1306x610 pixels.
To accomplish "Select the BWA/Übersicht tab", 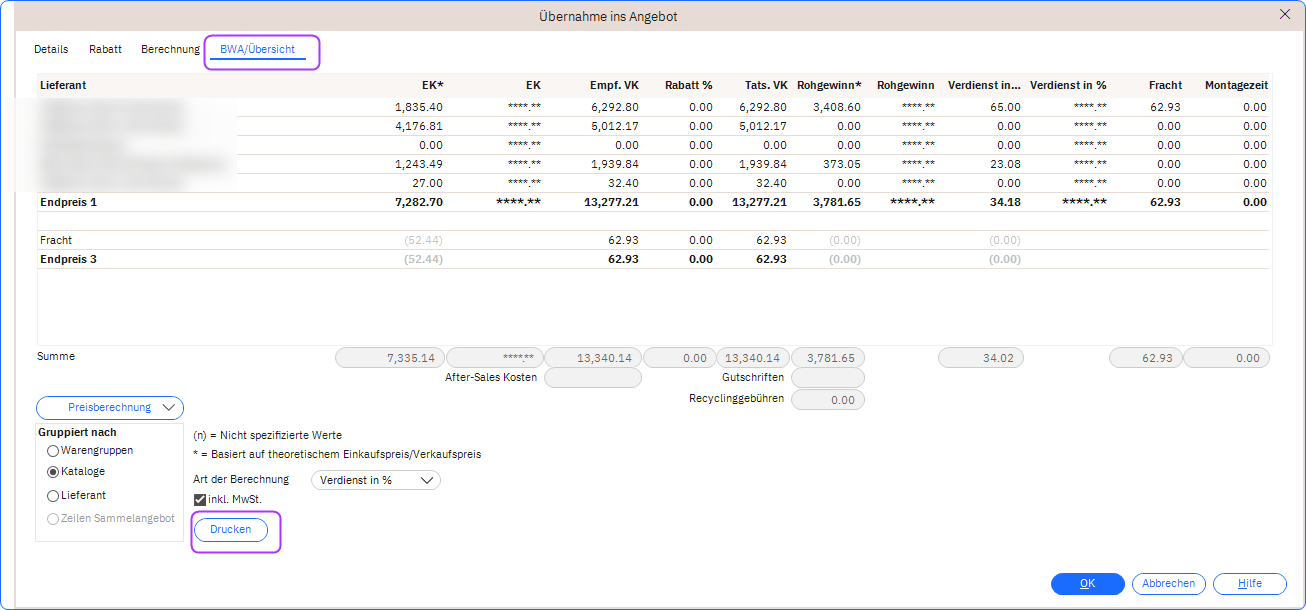I will point(258,49).
